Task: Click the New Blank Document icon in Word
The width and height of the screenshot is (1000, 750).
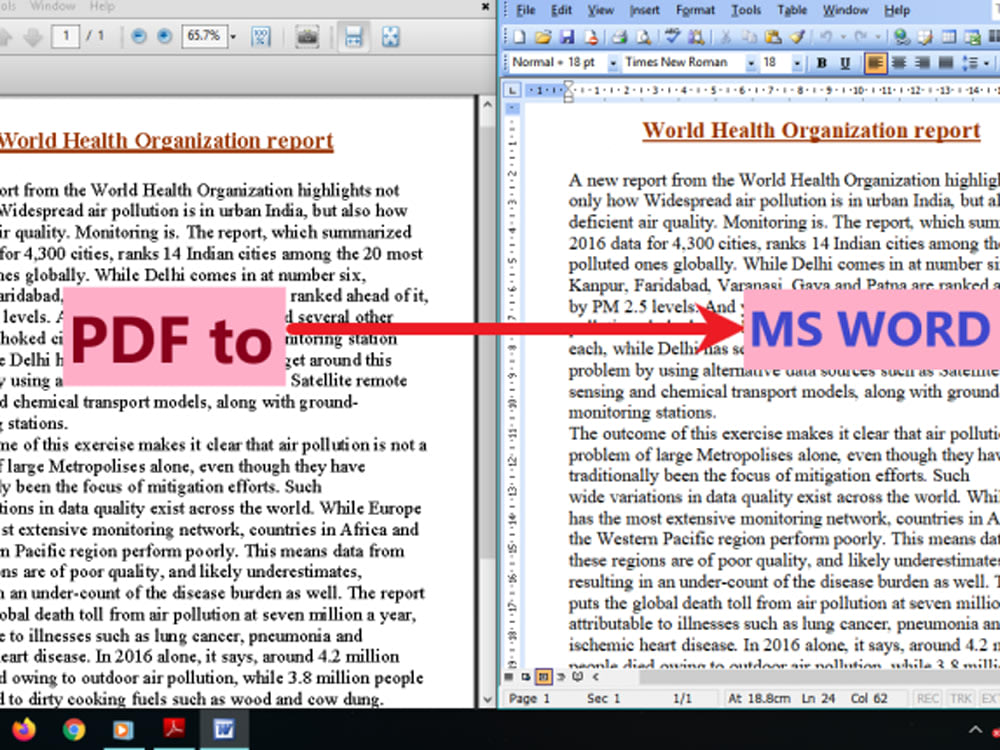Action: point(519,37)
